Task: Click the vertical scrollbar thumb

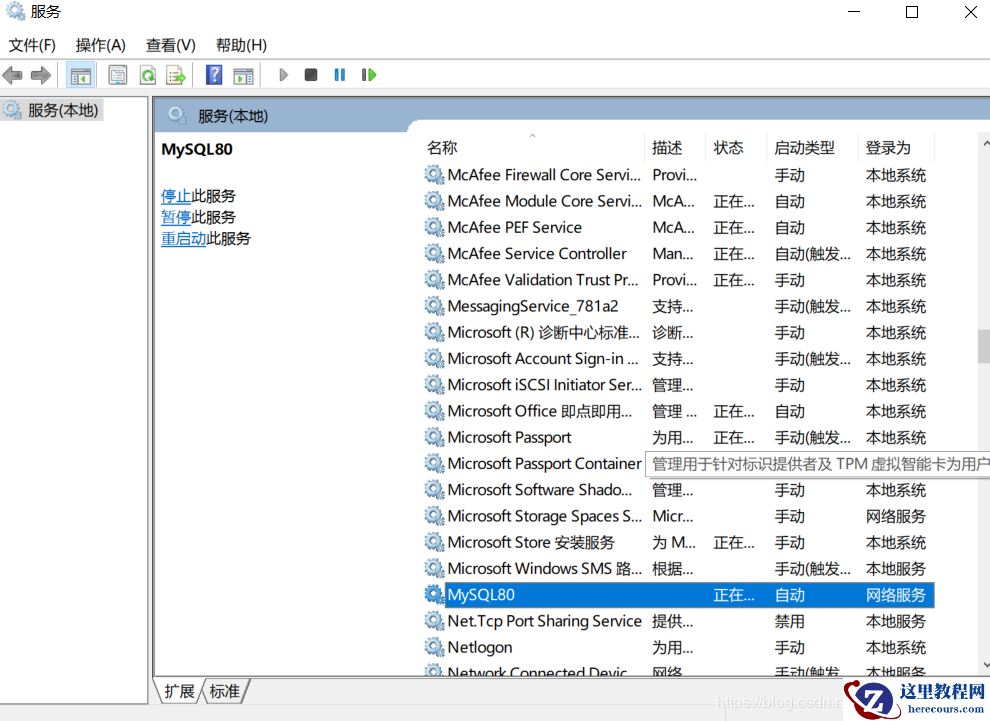Action: (984, 346)
